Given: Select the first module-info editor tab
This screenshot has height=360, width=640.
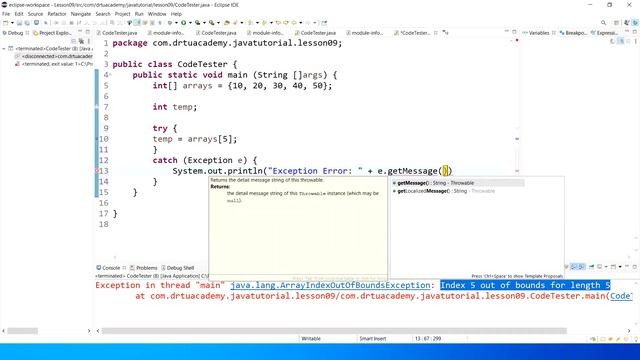Looking at the screenshot, I should coord(165,33).
